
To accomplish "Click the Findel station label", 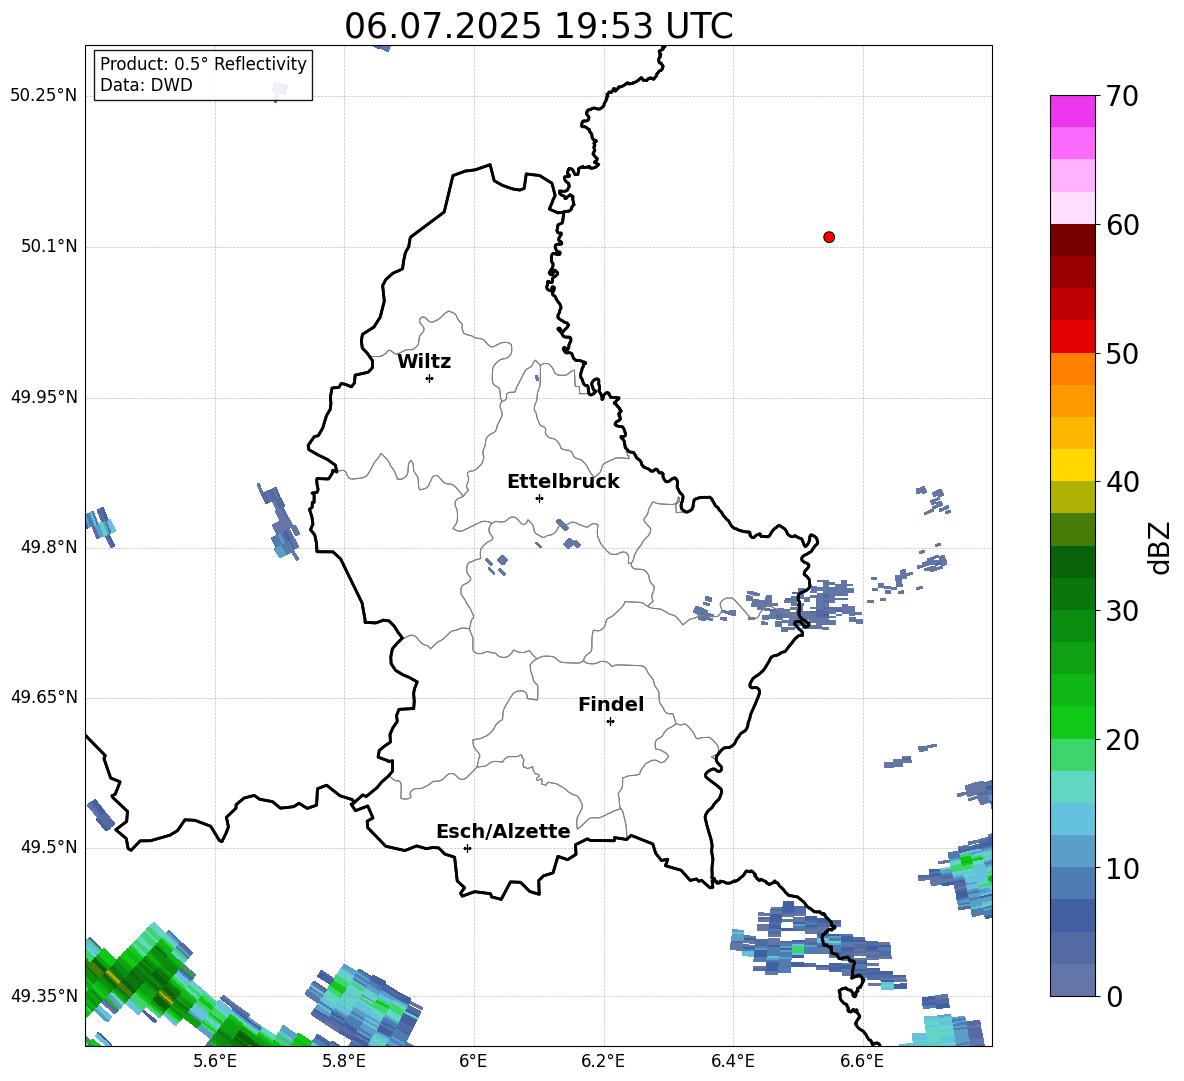I will click(611, 704).
